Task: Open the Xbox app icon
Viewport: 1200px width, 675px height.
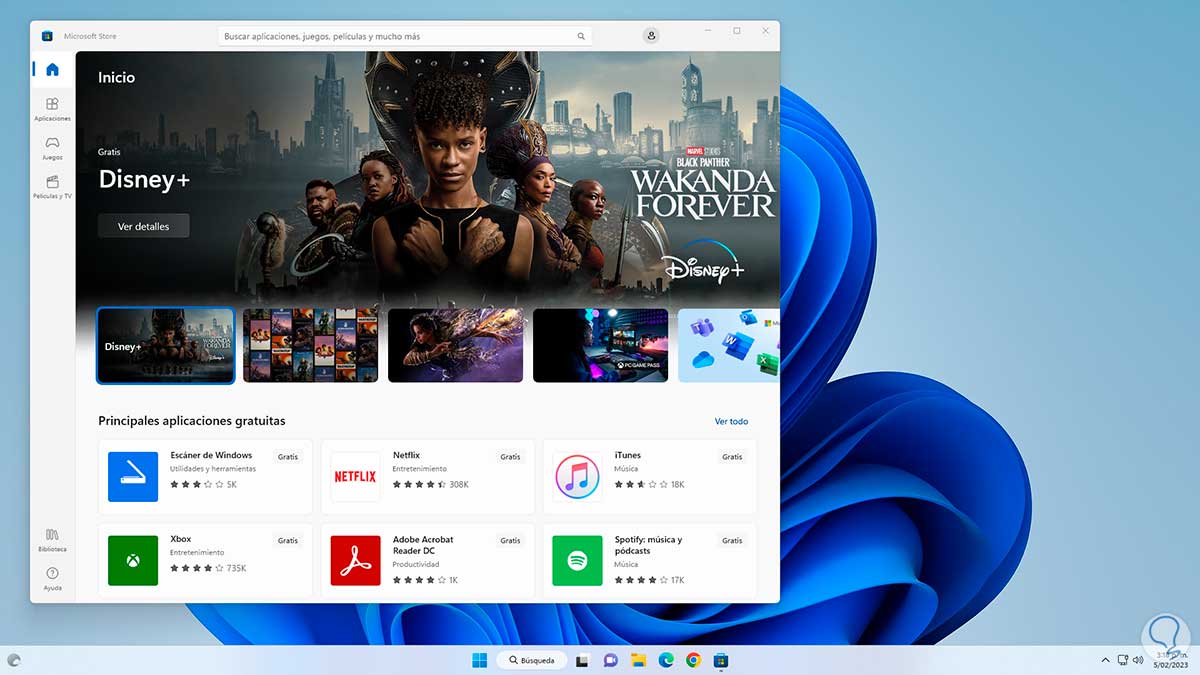Action: pyautogui.click(x=133, y=561)
